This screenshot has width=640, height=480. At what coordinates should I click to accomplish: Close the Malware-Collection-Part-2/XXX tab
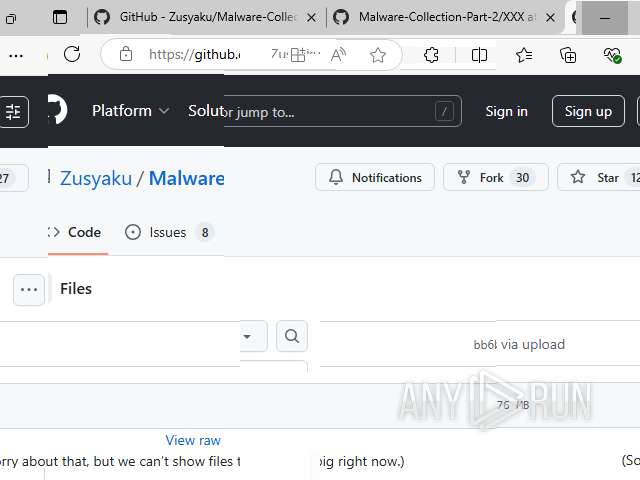coord(550,18)
